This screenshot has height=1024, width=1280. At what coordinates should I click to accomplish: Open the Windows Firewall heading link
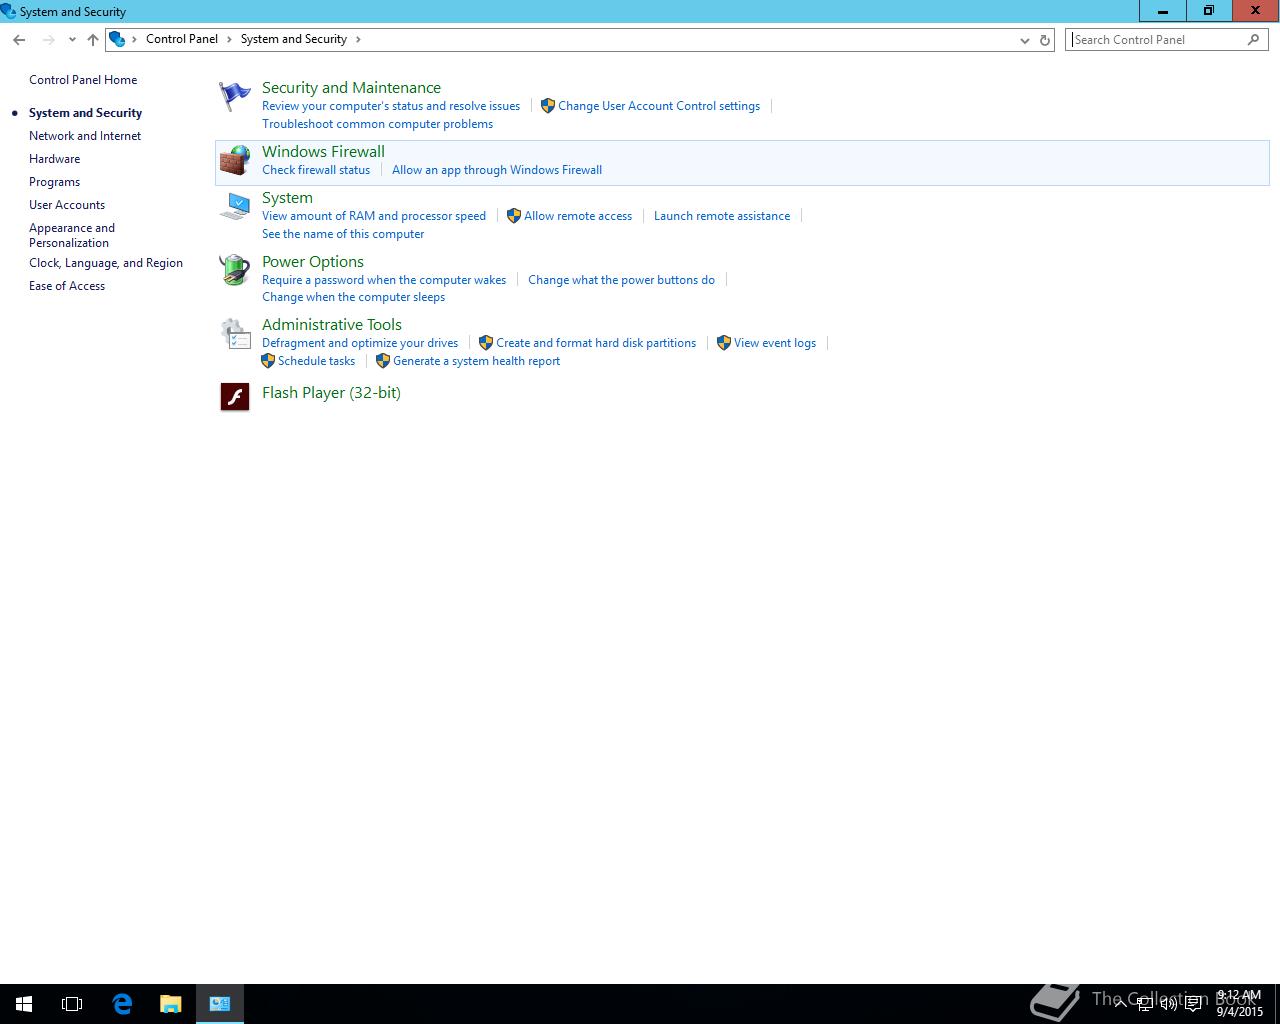click(x=323, y=152)
